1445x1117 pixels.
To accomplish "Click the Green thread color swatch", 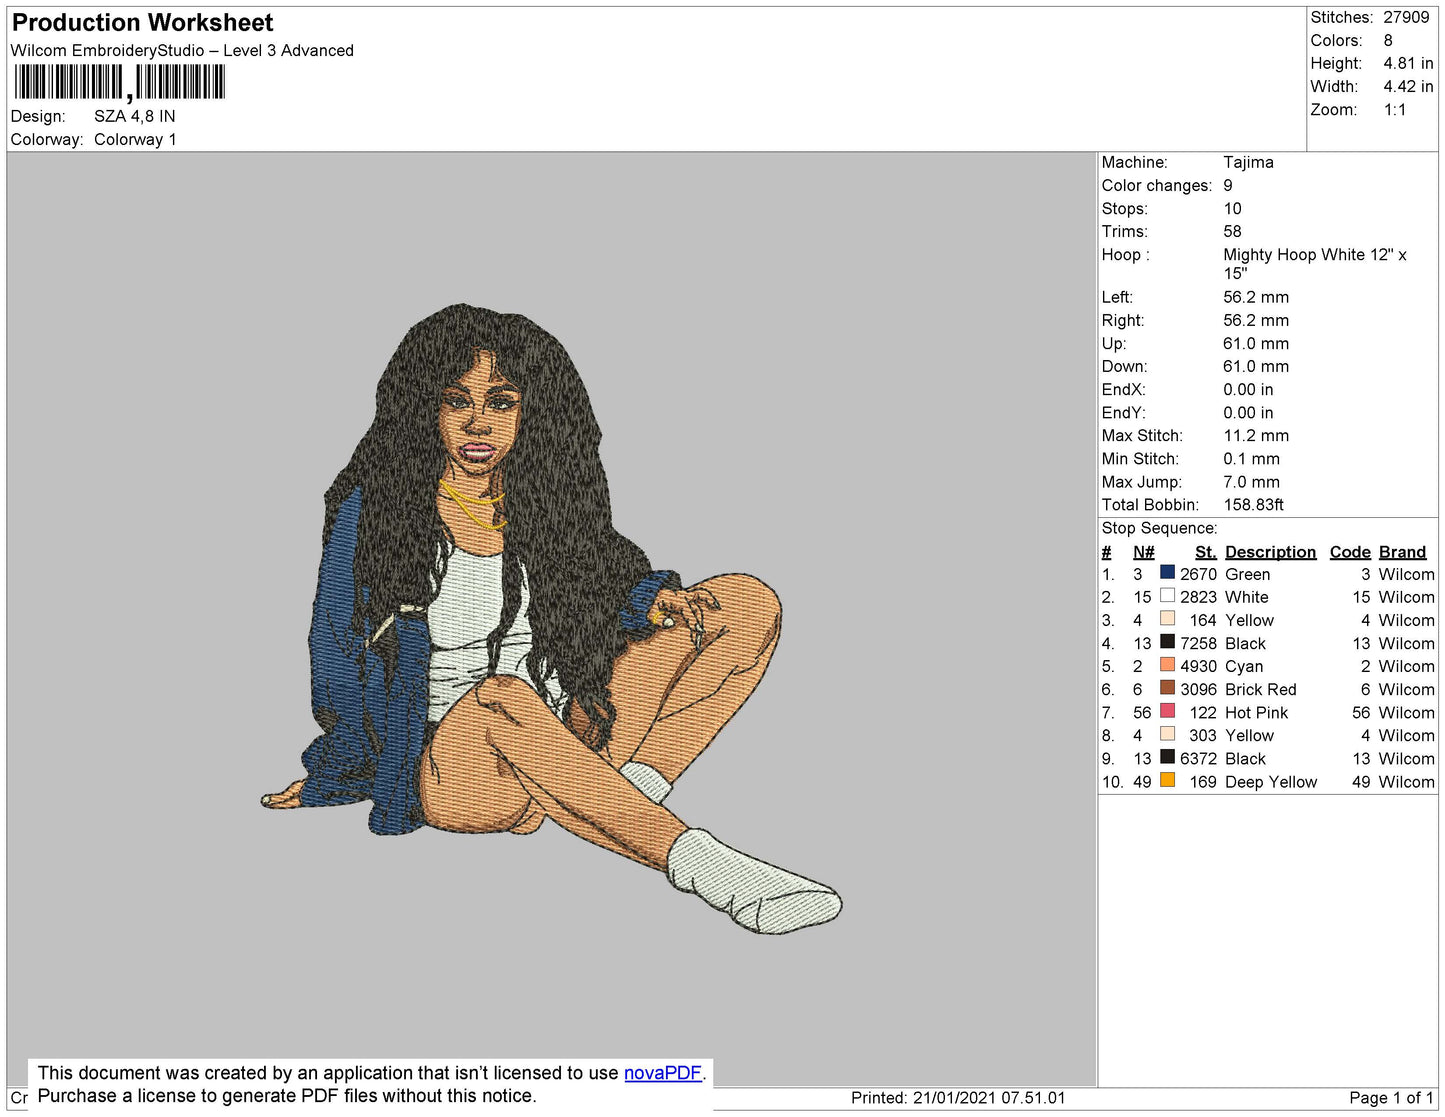I will (x=1167, y=574).
